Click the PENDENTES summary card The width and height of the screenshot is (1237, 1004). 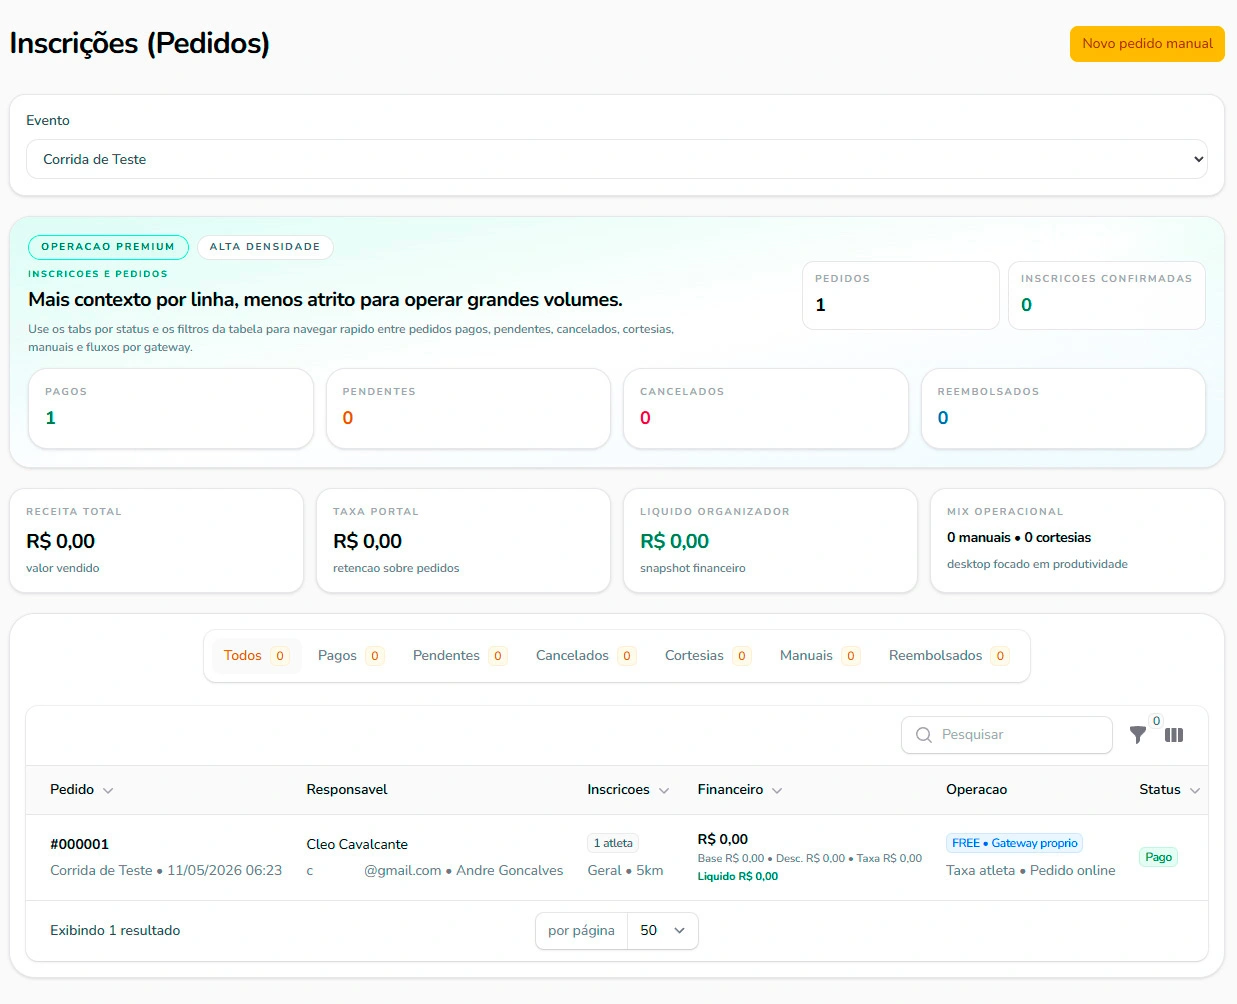click(468, 408)
